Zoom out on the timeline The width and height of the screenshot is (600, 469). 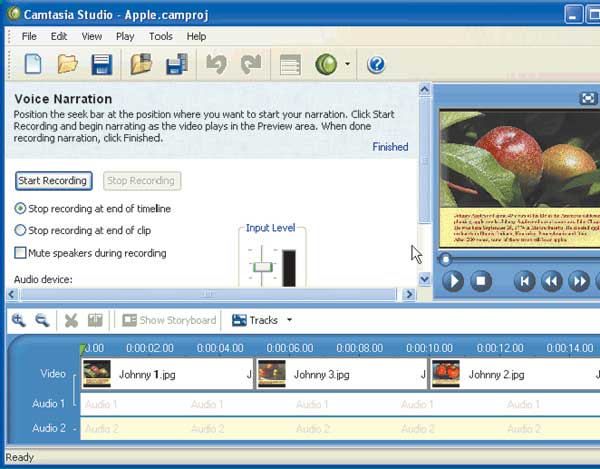(42, 320)
